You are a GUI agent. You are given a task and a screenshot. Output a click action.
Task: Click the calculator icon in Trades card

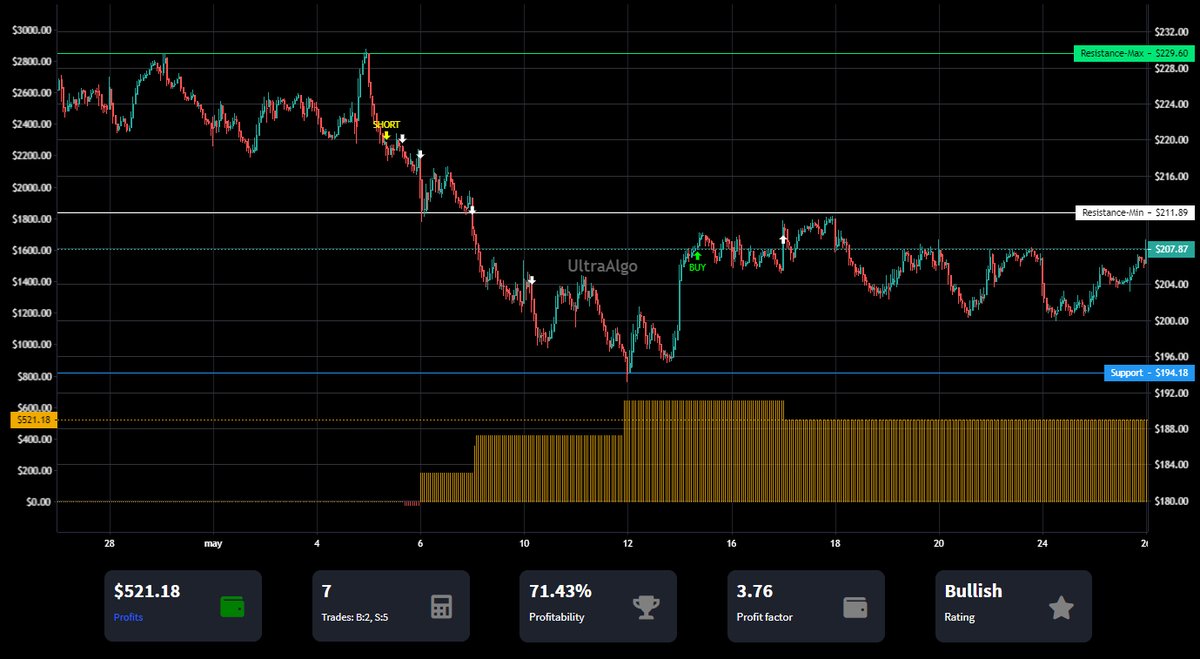click(x=441, y=606)
